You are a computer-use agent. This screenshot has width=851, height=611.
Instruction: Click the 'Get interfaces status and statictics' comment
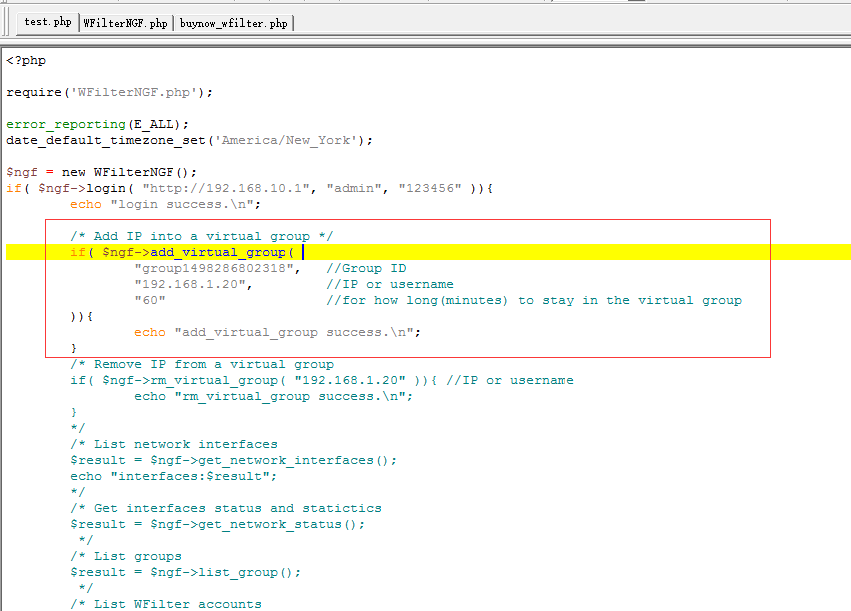coord(226,508)
